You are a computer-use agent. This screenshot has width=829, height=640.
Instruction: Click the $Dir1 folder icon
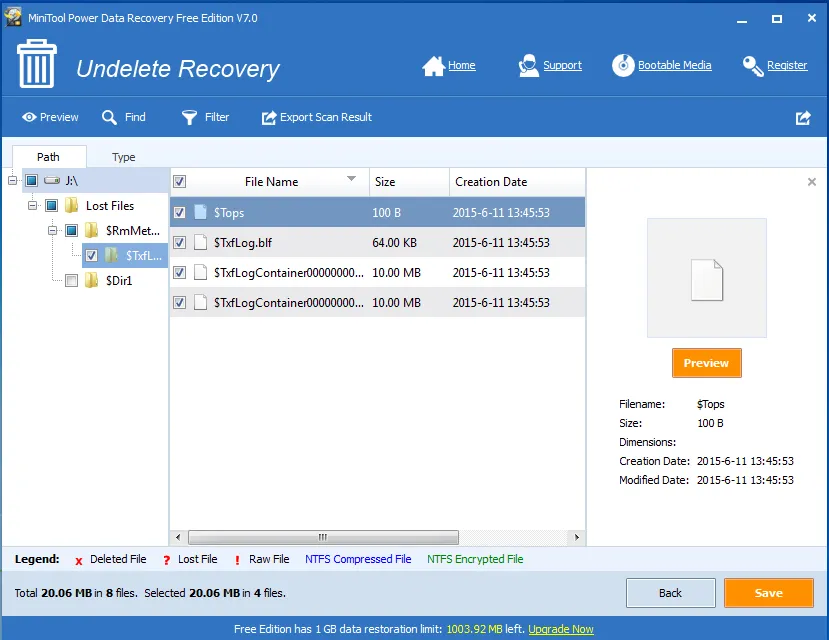[x=91, y=280]
